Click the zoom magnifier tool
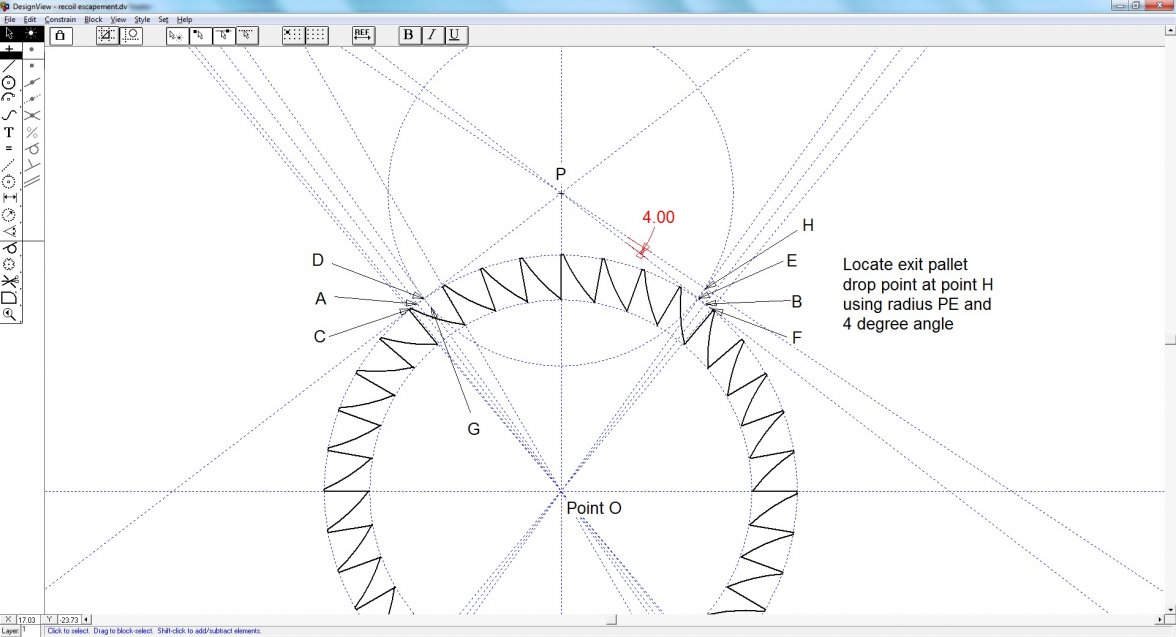 coord(9,314)
